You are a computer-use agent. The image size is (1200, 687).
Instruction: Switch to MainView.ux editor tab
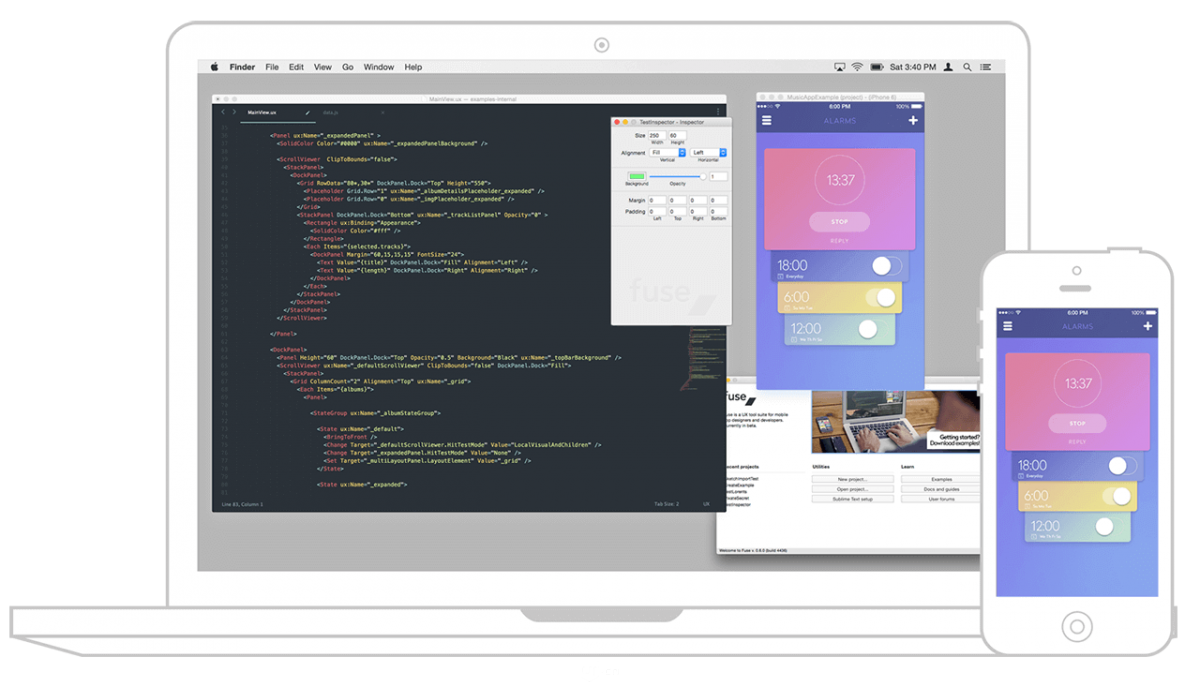point(278,113)
